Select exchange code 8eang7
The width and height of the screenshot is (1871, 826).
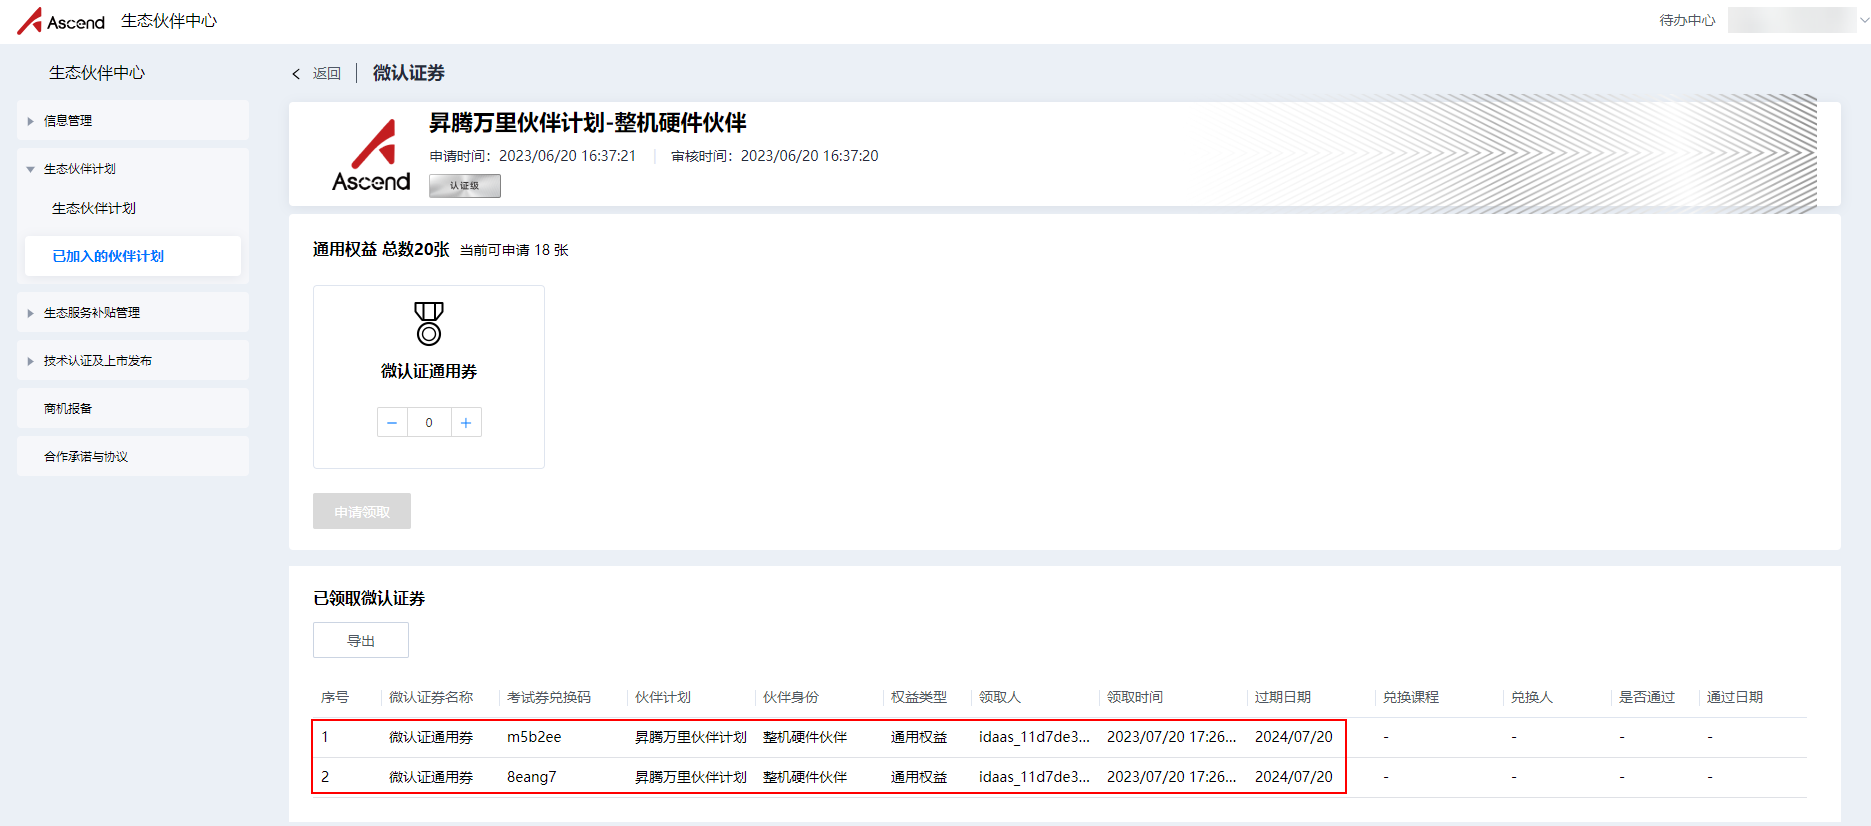click(x=532, y=777)
